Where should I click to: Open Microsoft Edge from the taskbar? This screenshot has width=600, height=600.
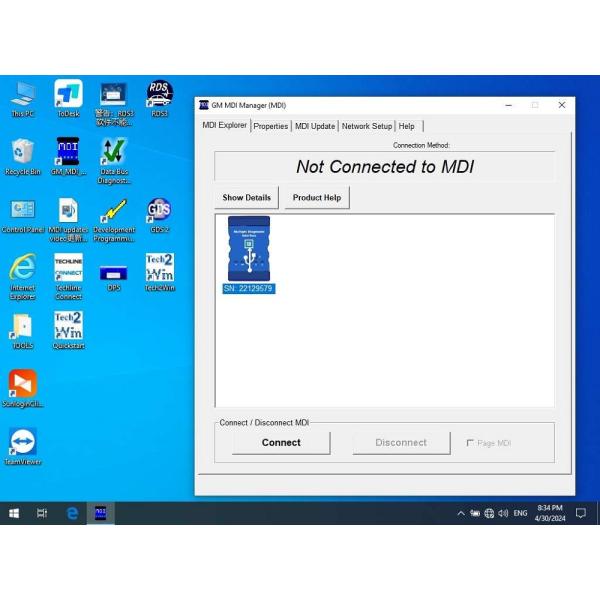[72, 513]
